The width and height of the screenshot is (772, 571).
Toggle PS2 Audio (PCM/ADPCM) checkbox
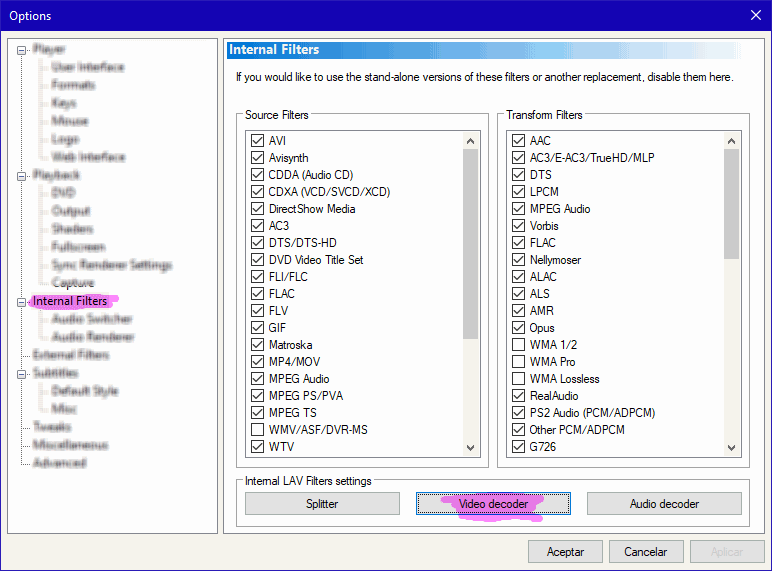(518, 412)
